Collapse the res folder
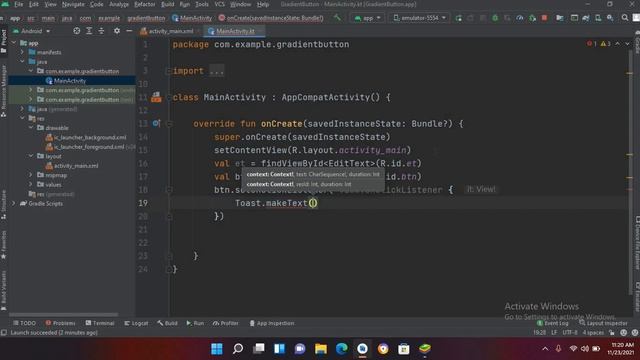Viewport: 640px width, 360px height. [22, 118]
